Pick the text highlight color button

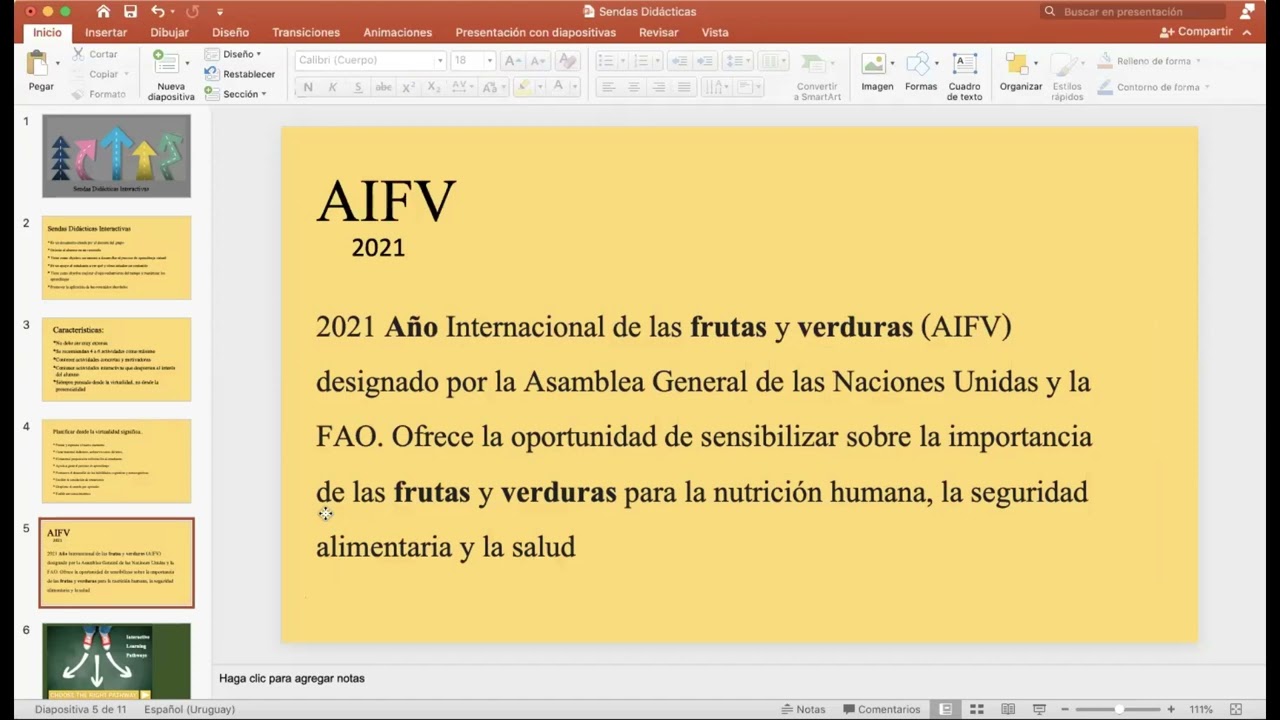click(x=523, y=88)
